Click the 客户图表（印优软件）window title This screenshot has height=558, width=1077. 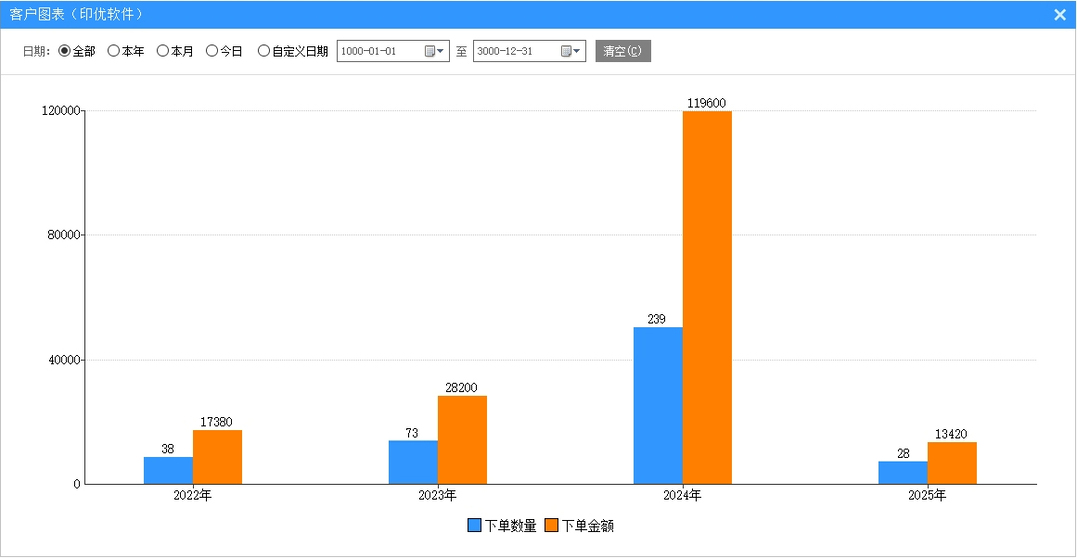(x=76, y=14)
